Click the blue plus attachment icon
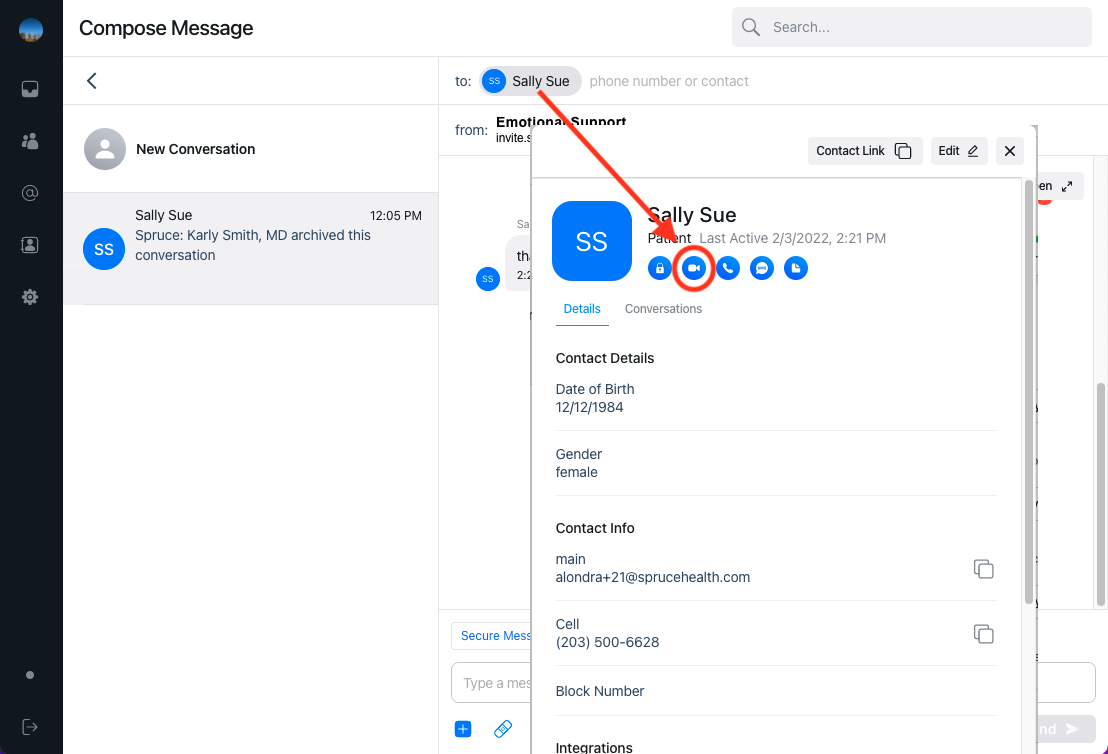 click(x=463, y=729)
